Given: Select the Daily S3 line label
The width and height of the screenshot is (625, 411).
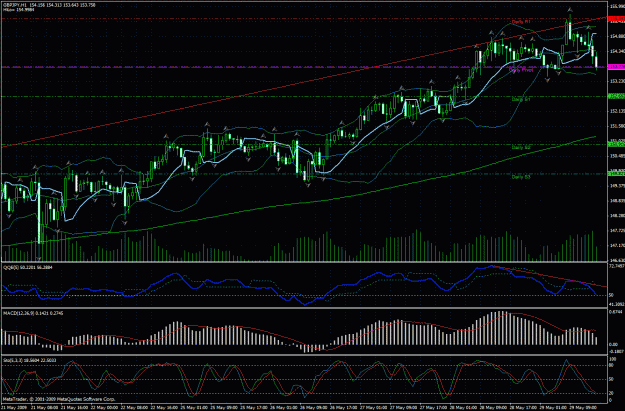Looking at the screenshot, I should [x=521, y=177].
